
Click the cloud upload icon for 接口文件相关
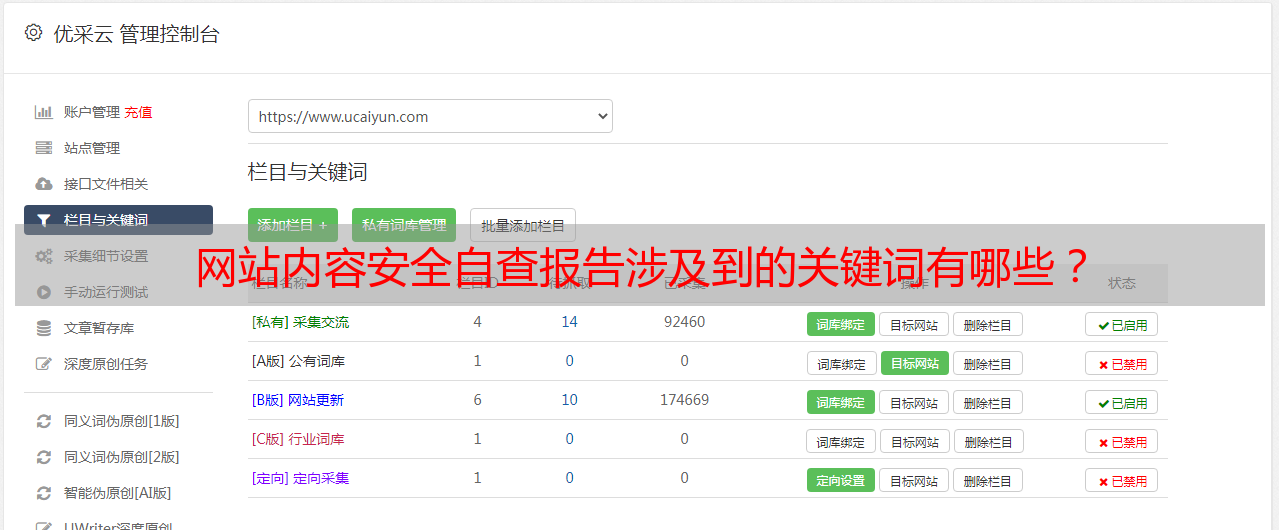[44, 184]
